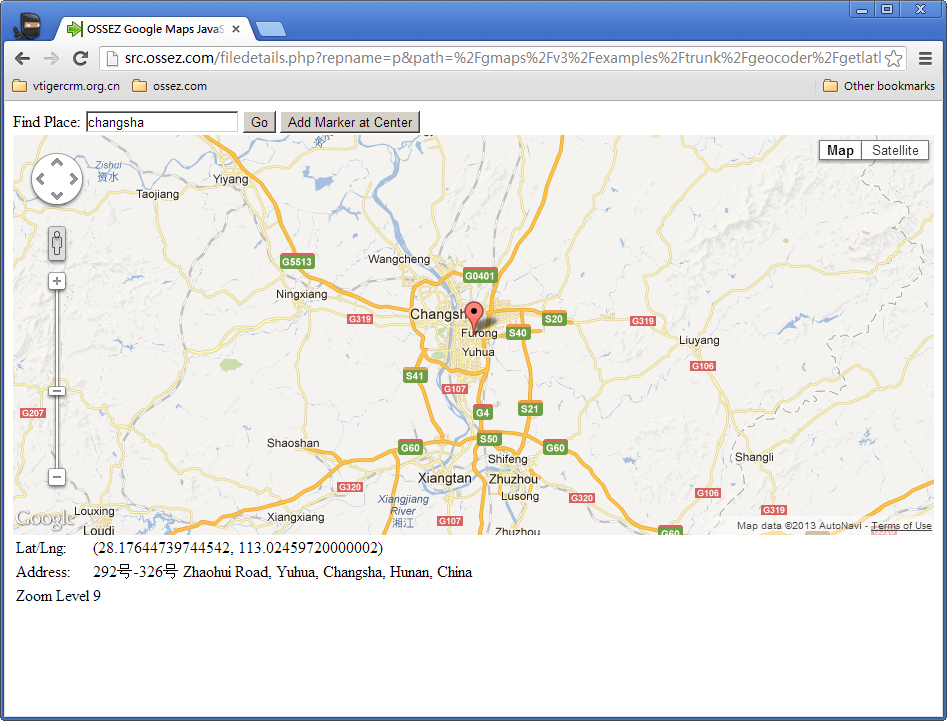The image size is (947, 721).
Task: Select the Map view type
Action: point(840,150)
